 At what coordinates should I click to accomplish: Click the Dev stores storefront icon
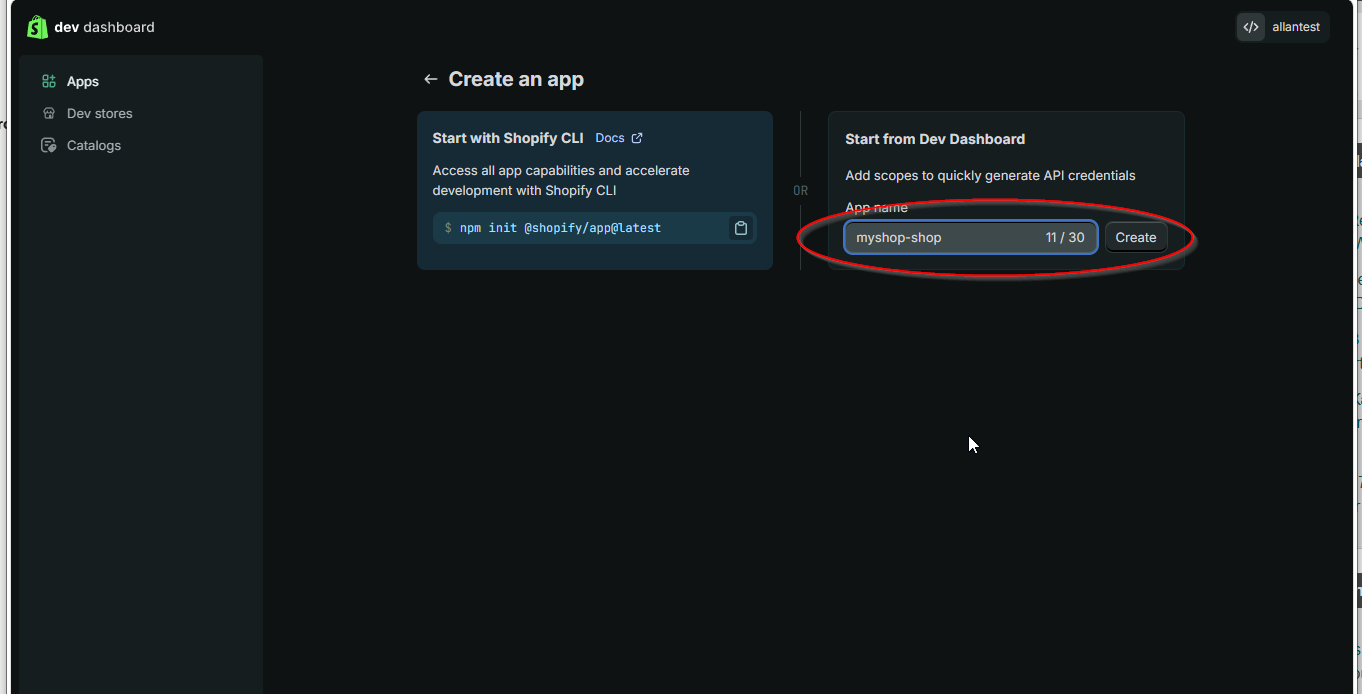point(48,113)
